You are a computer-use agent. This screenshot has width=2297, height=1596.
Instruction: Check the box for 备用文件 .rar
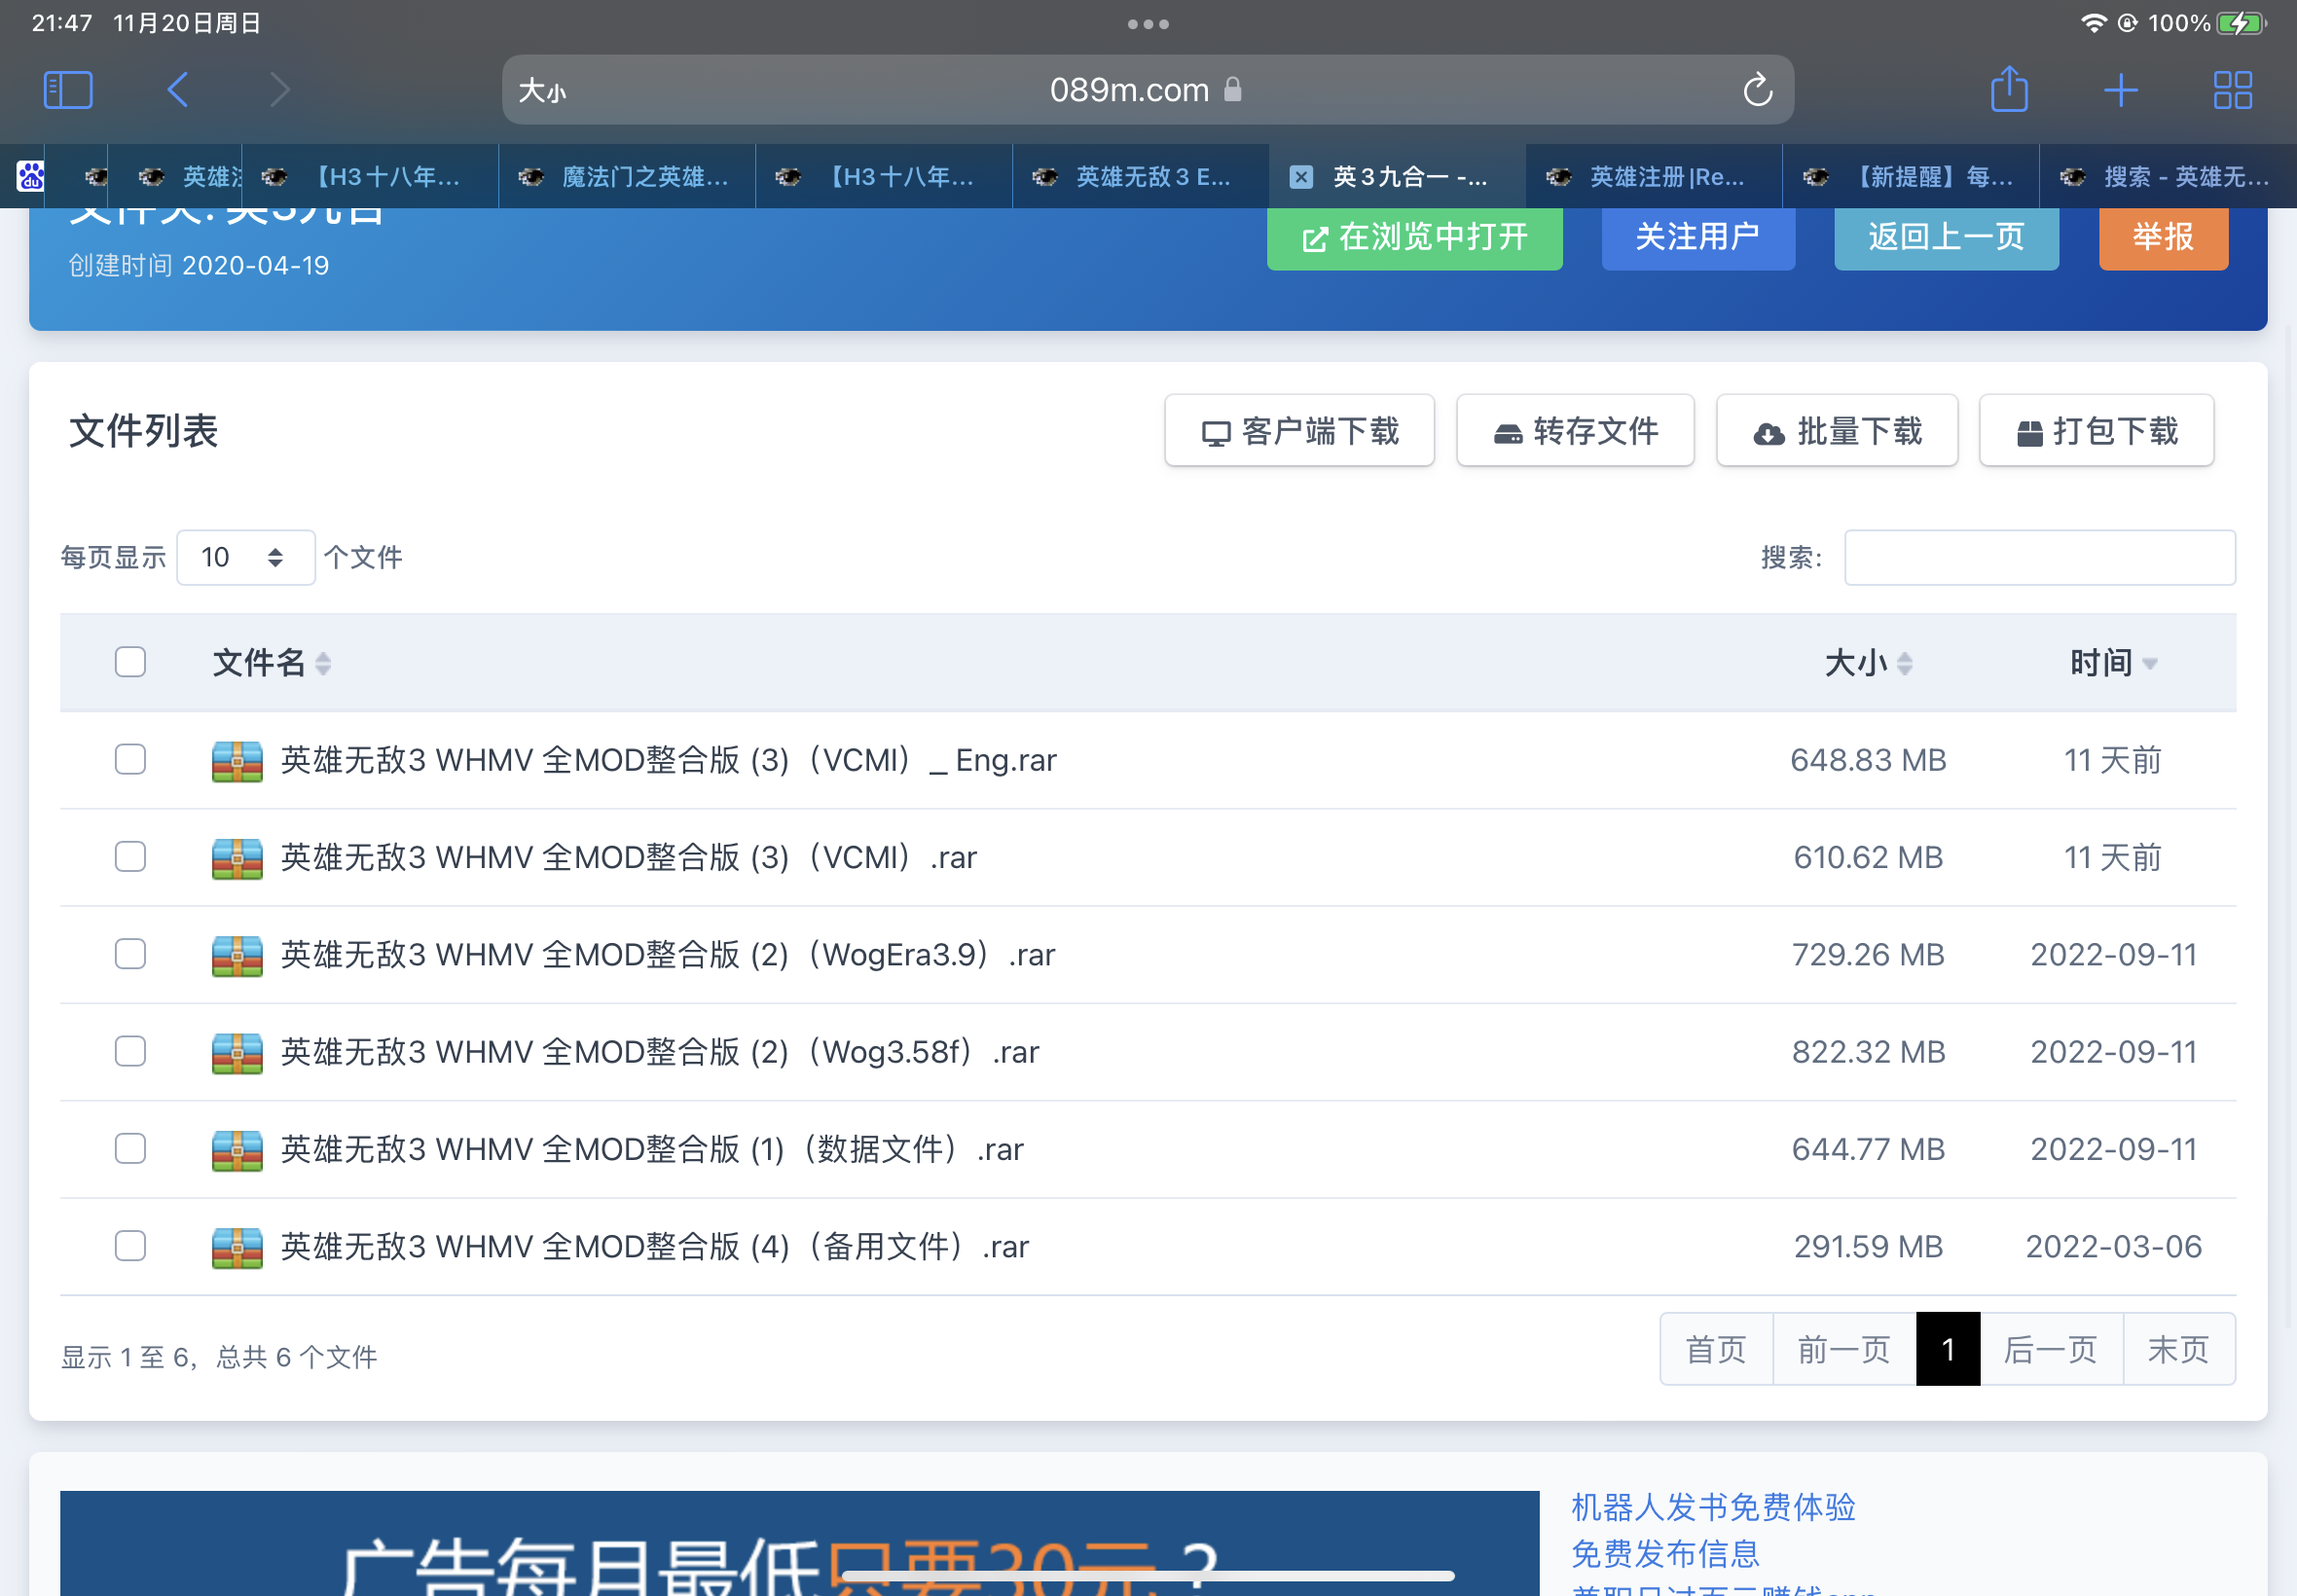tap(130, 1245)
